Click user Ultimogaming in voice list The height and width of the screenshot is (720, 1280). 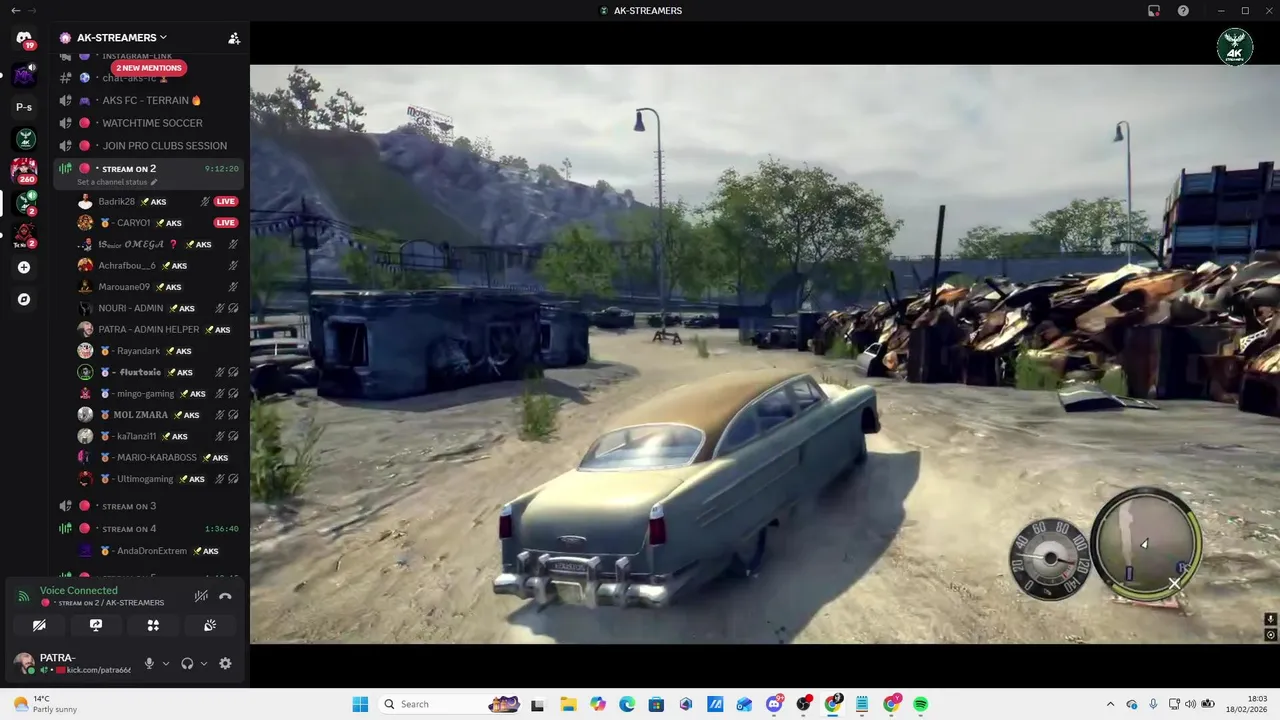coord(160,479)
